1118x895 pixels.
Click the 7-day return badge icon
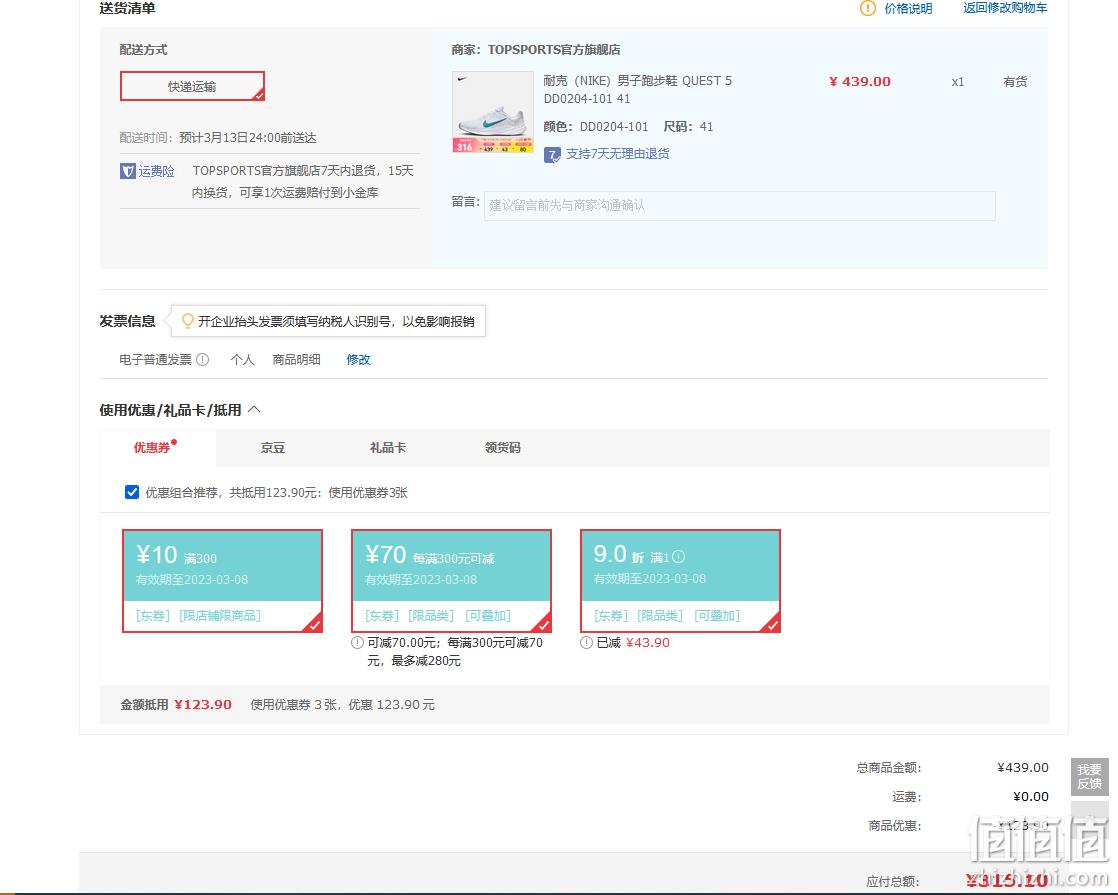[x=552, y=155]
